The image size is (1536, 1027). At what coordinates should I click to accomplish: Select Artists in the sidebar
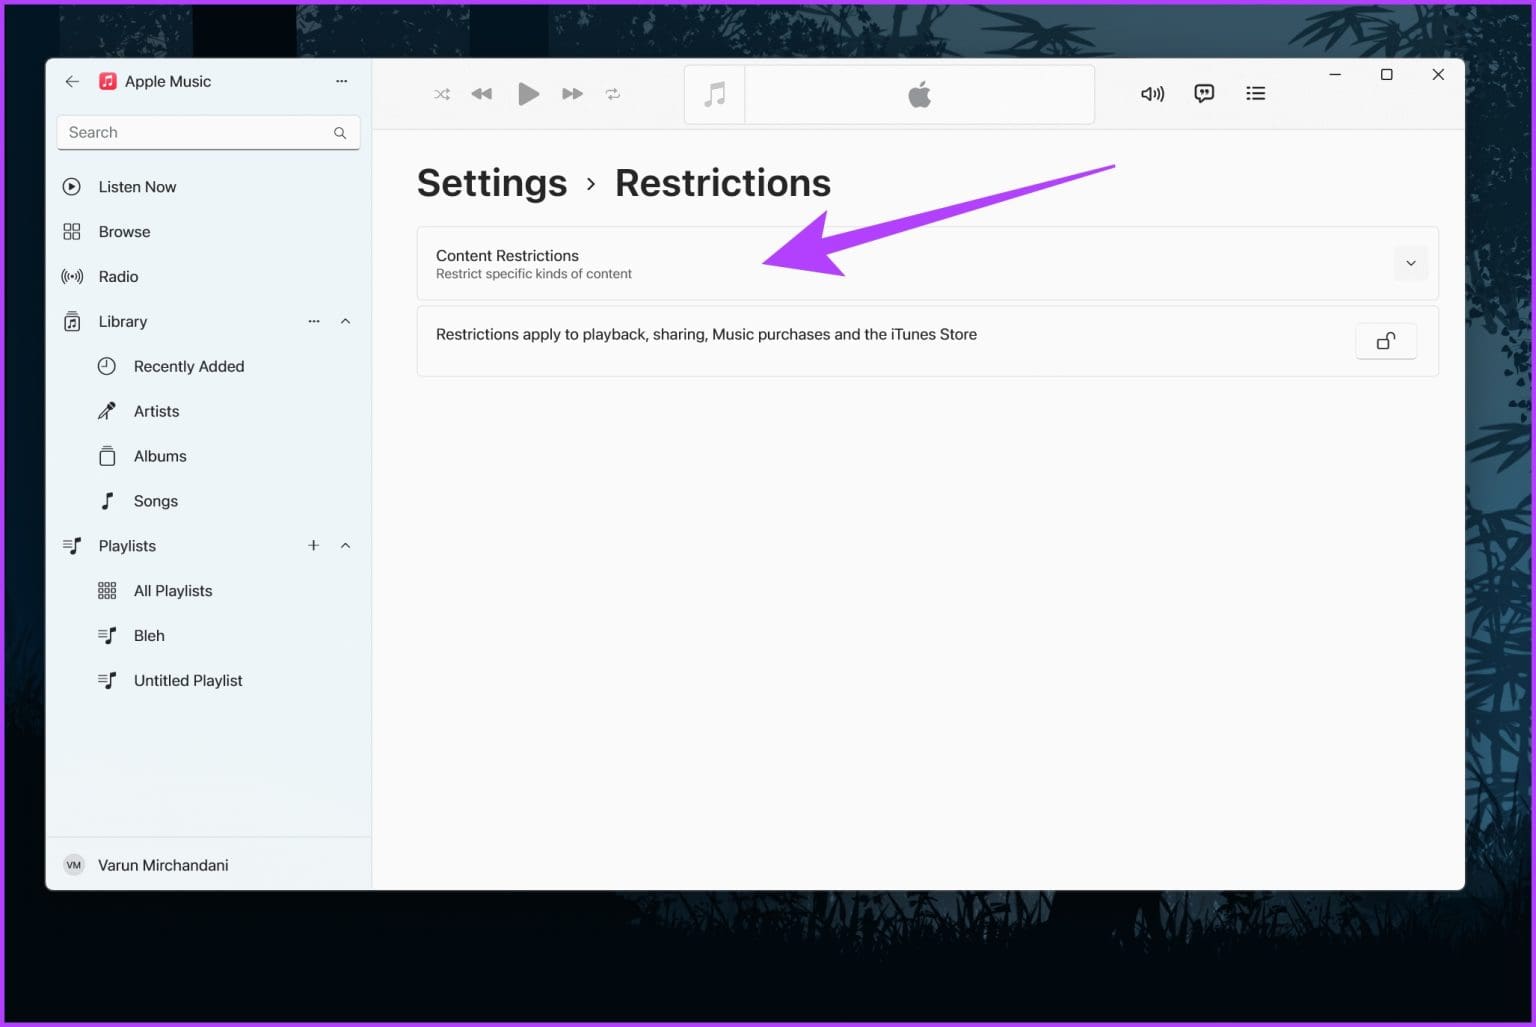(x=157, y=410)
